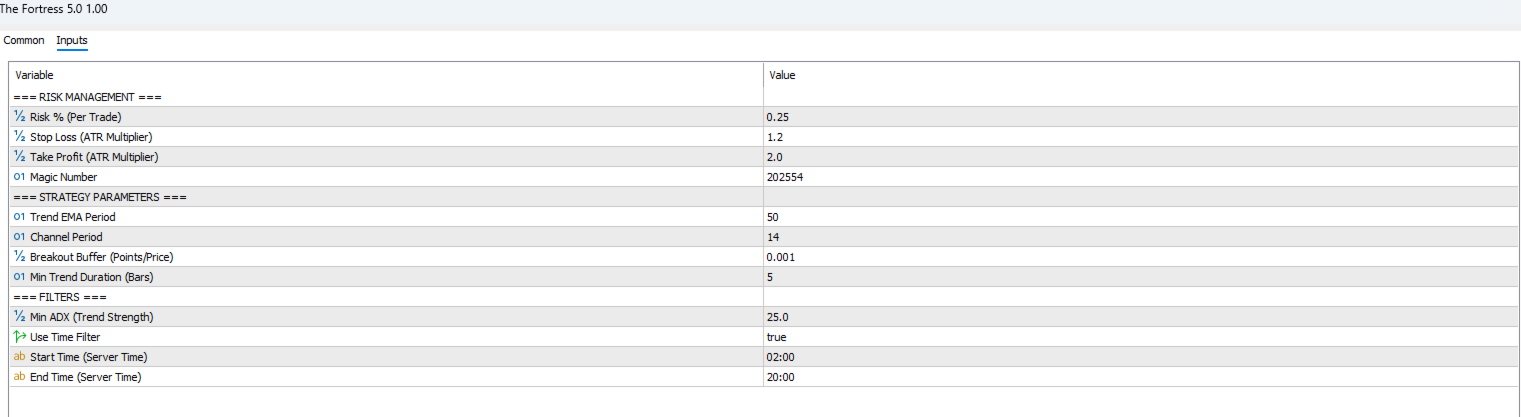1521x417 pixels.
Task: Select the Risk % value 0.25 field
Action: [x=777, y=117]
